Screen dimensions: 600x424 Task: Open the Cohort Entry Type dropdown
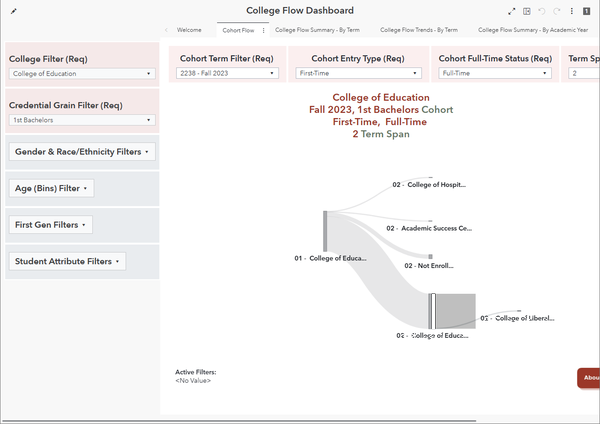(x=359, y=73)
